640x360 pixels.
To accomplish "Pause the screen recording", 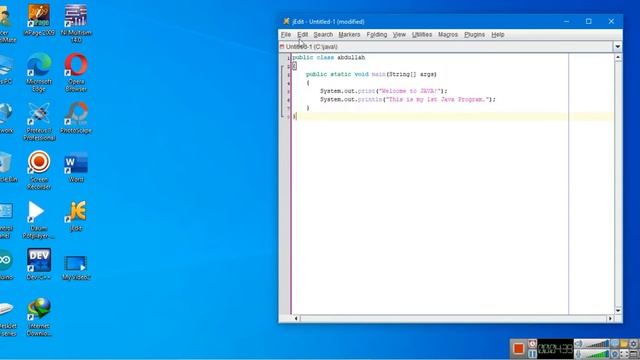I will coord(532,354).
